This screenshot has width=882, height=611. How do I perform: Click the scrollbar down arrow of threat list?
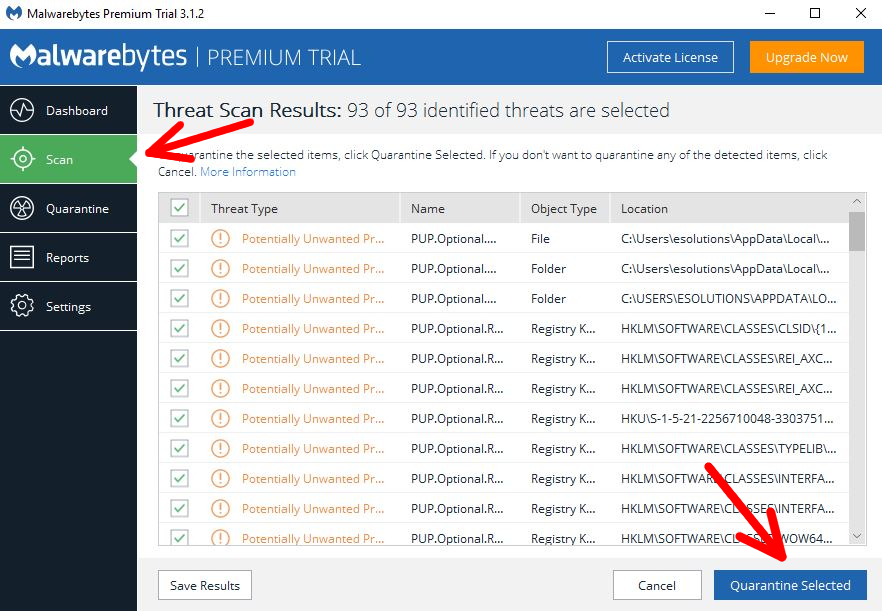click(x=857, y=537)
